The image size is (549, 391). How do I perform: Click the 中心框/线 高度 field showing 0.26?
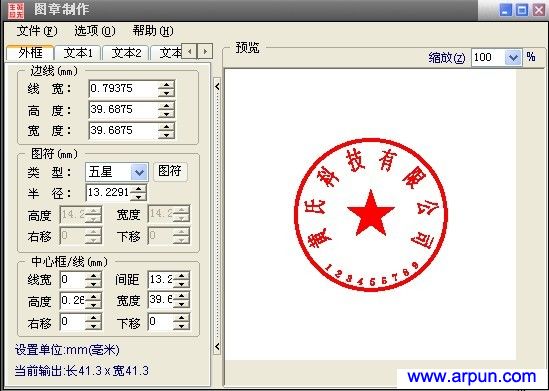click(72, 301)
